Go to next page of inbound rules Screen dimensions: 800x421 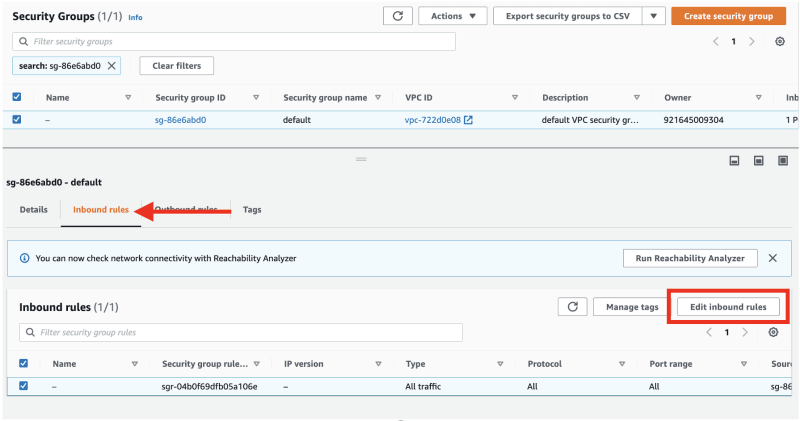pos(745,332)
